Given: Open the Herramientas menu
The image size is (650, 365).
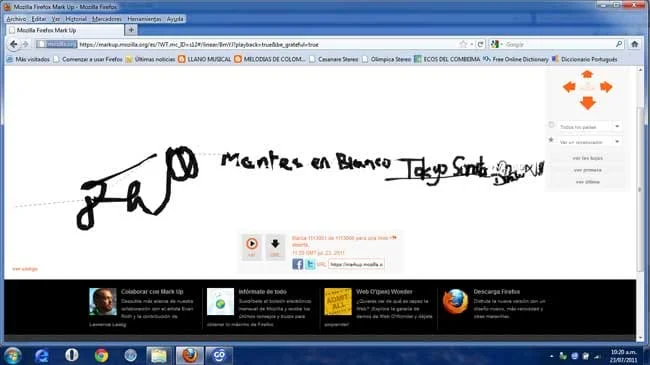Looking at the screenshot, I should coord(144,19).
